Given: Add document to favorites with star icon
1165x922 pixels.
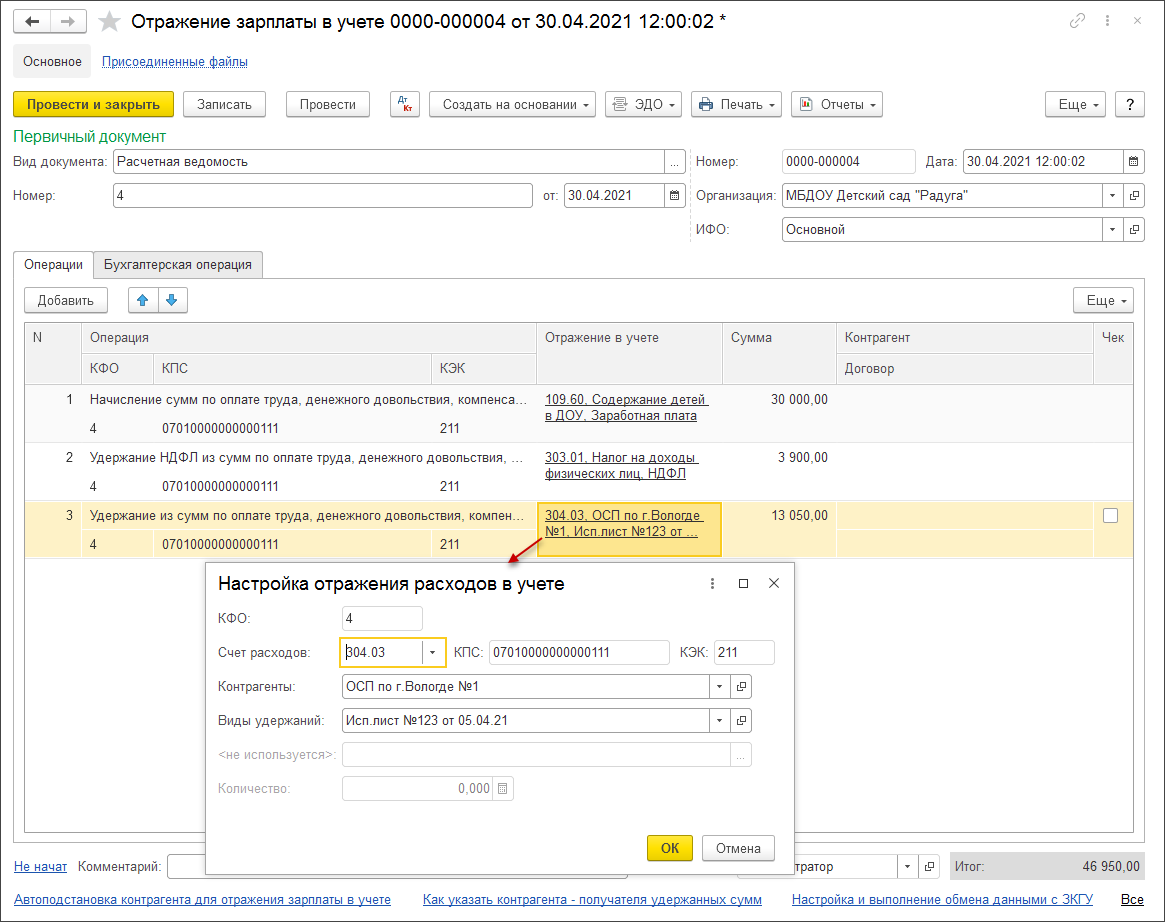Looking at the screenshot, I should (x=109, y=22).
